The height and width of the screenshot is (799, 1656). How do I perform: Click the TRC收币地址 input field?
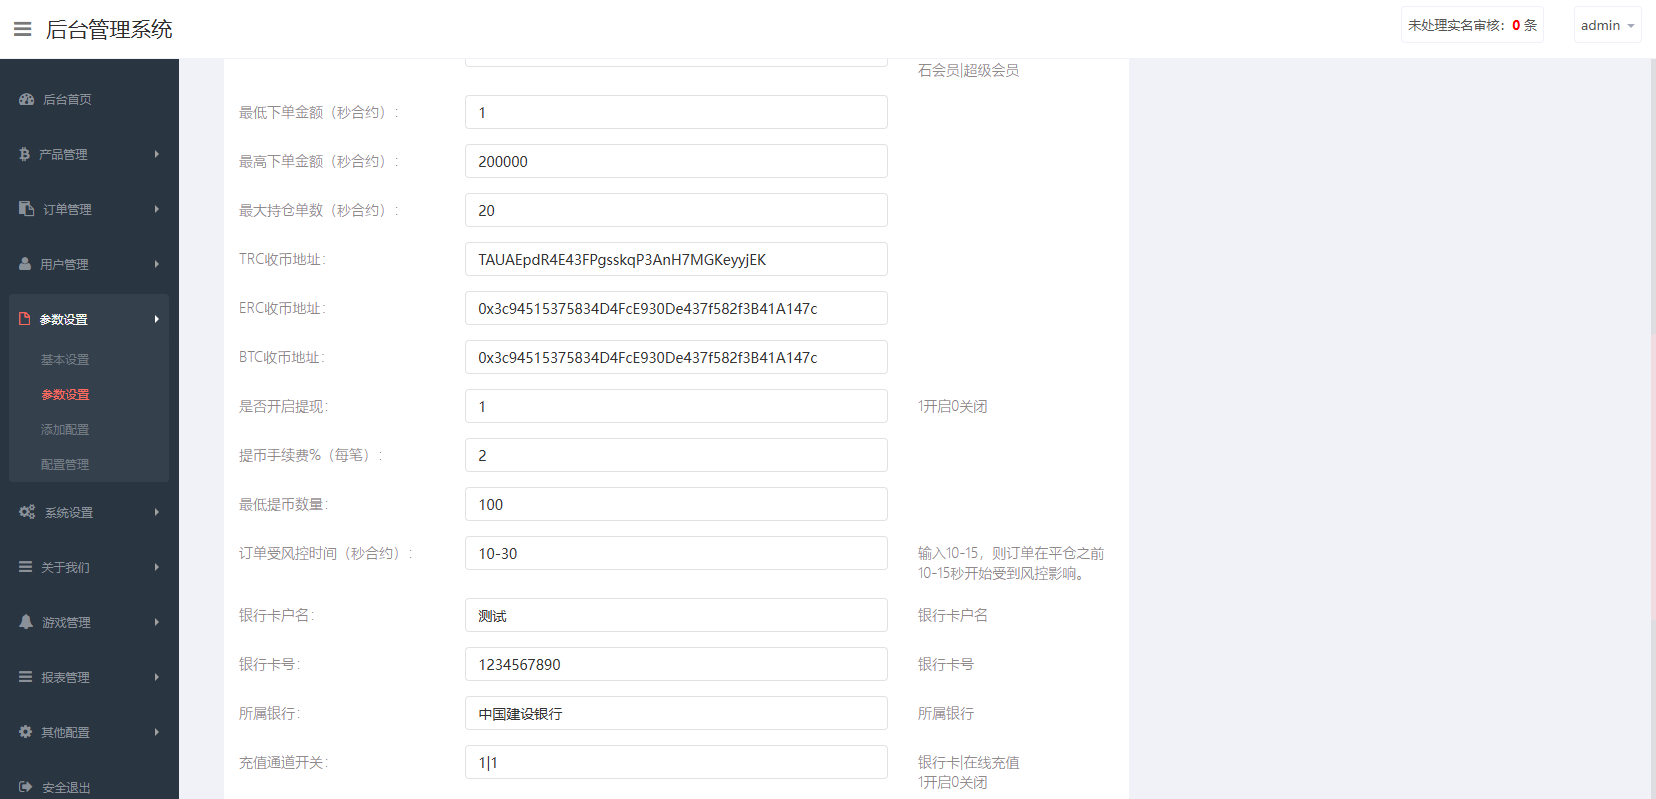(x=676, y=259)
